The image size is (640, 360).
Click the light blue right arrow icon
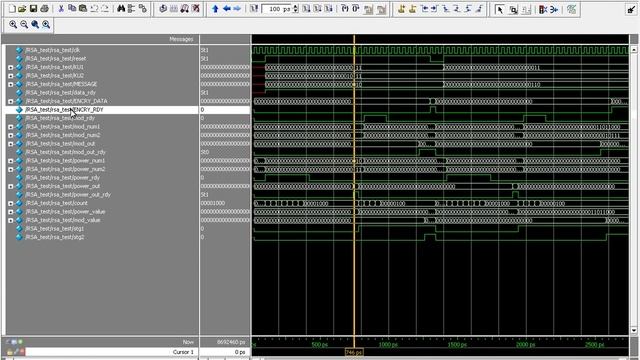pyautogui.click(x=237, y=9)
